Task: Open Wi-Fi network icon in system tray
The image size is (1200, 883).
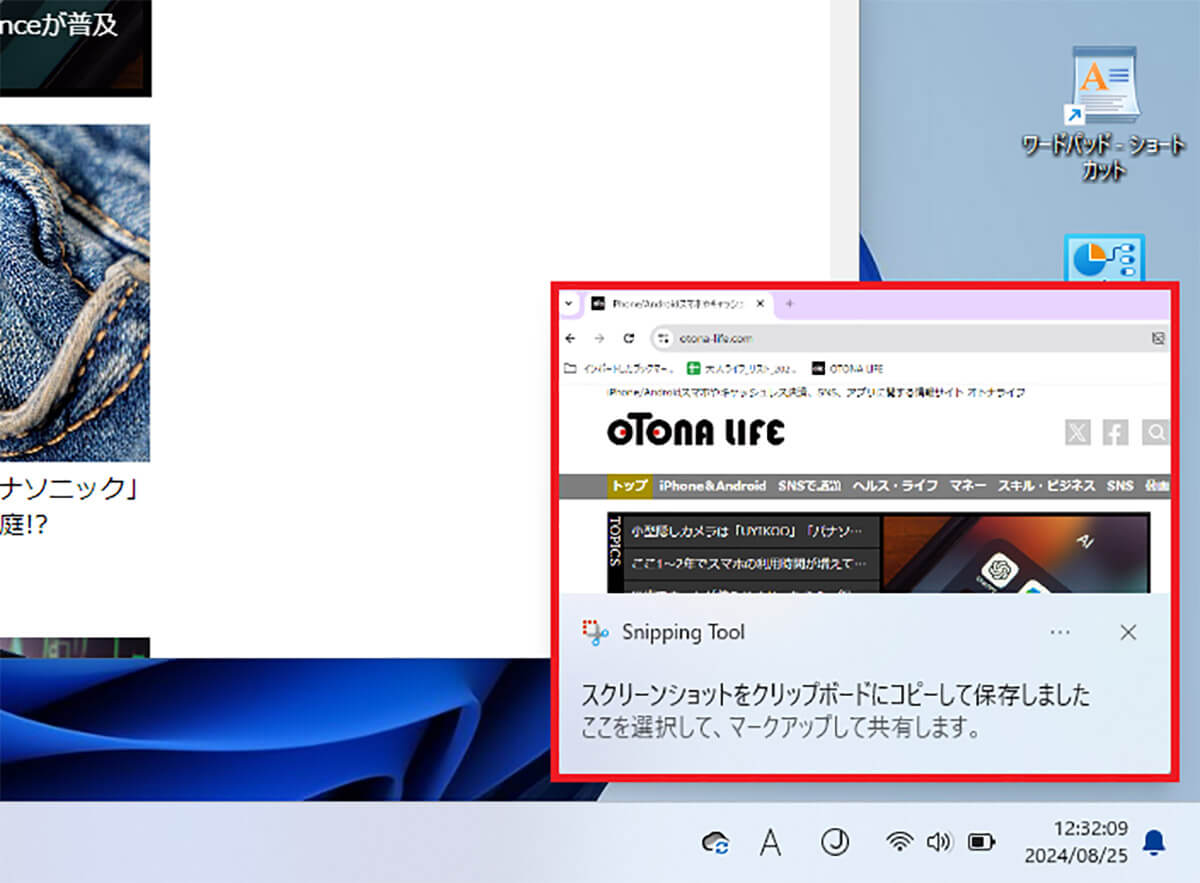Action: (x=900, y=842)
